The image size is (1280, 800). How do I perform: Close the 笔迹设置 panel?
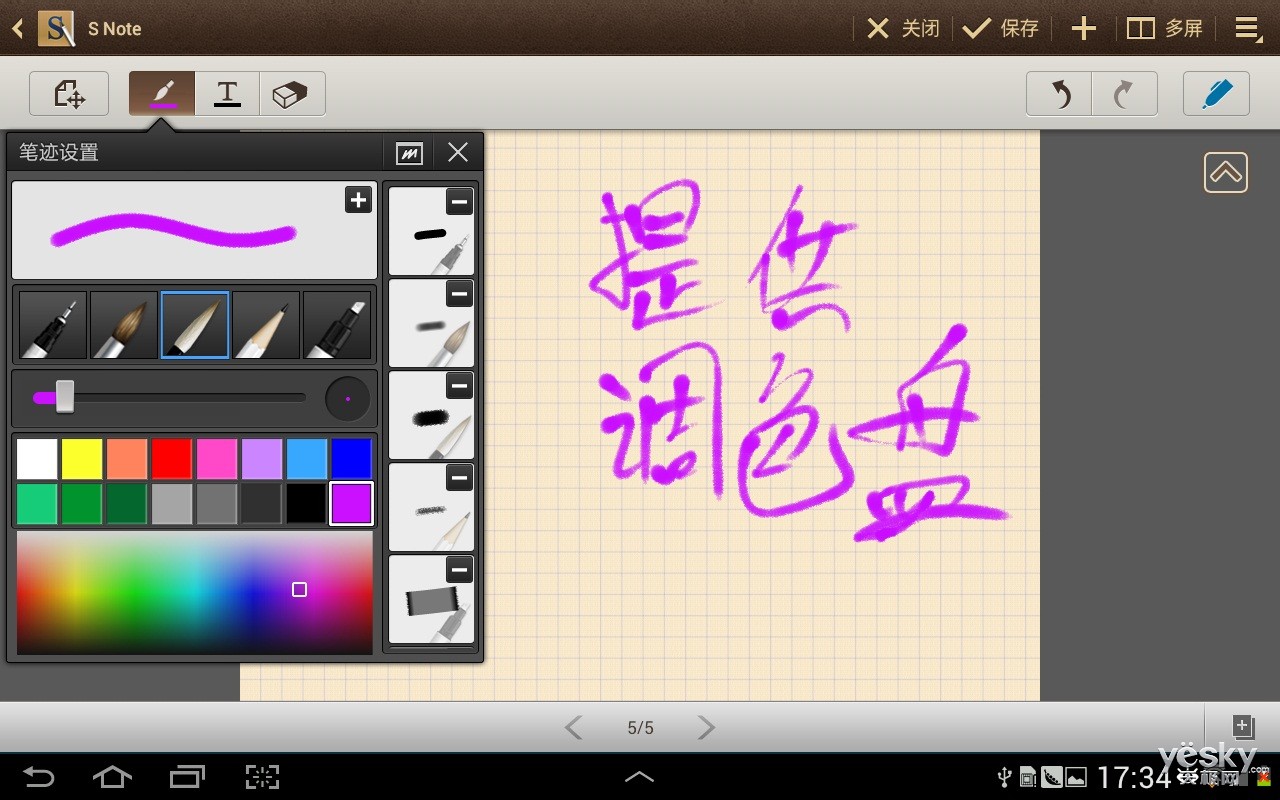[458, 152]
